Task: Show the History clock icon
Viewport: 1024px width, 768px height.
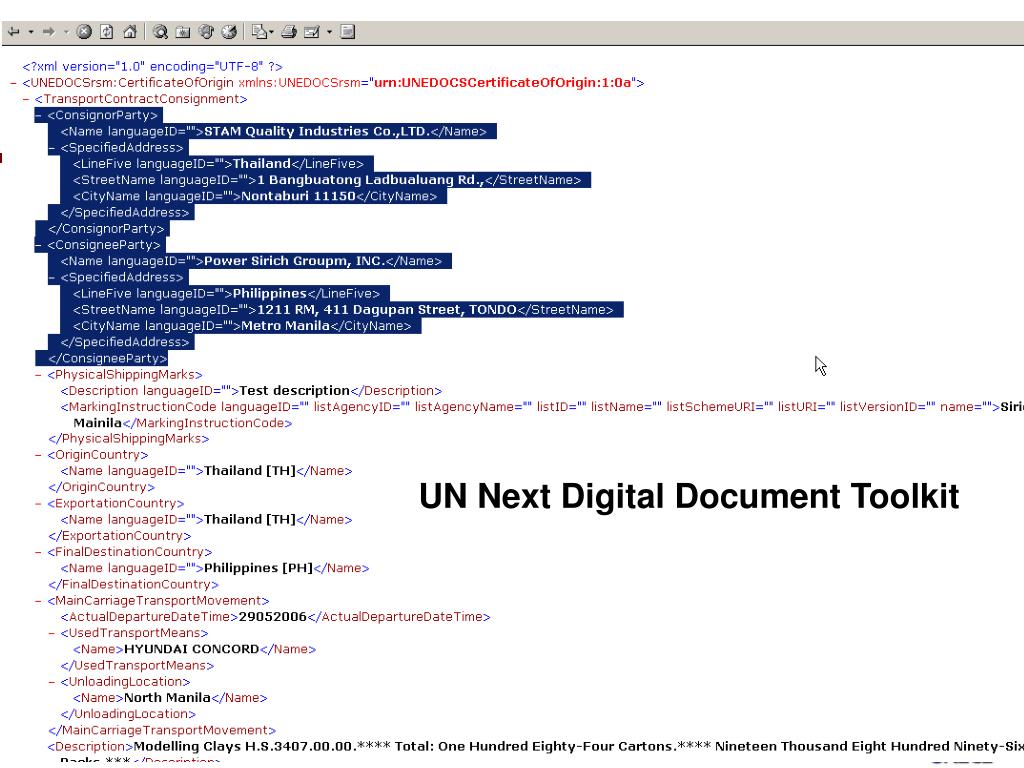Action: point(229,31)
